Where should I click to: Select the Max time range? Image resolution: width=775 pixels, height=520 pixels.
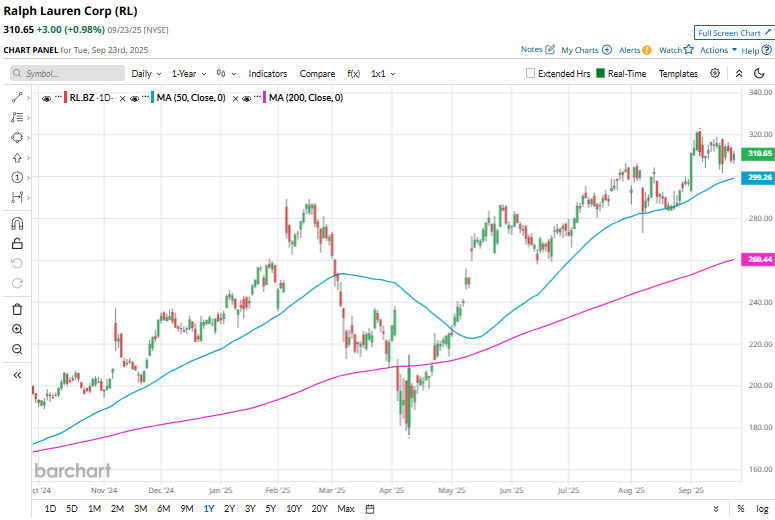346,509
